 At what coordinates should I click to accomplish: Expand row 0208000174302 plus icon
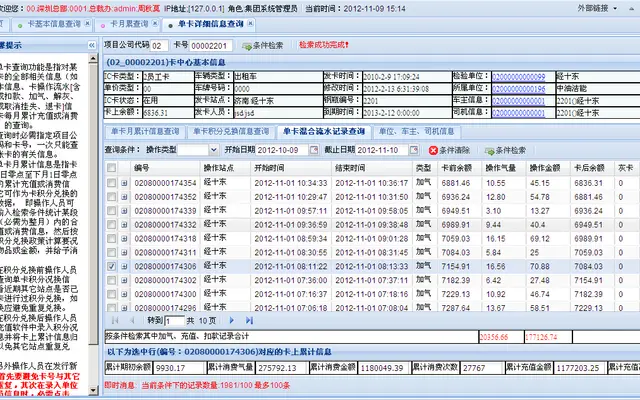(x=124, y=280)
